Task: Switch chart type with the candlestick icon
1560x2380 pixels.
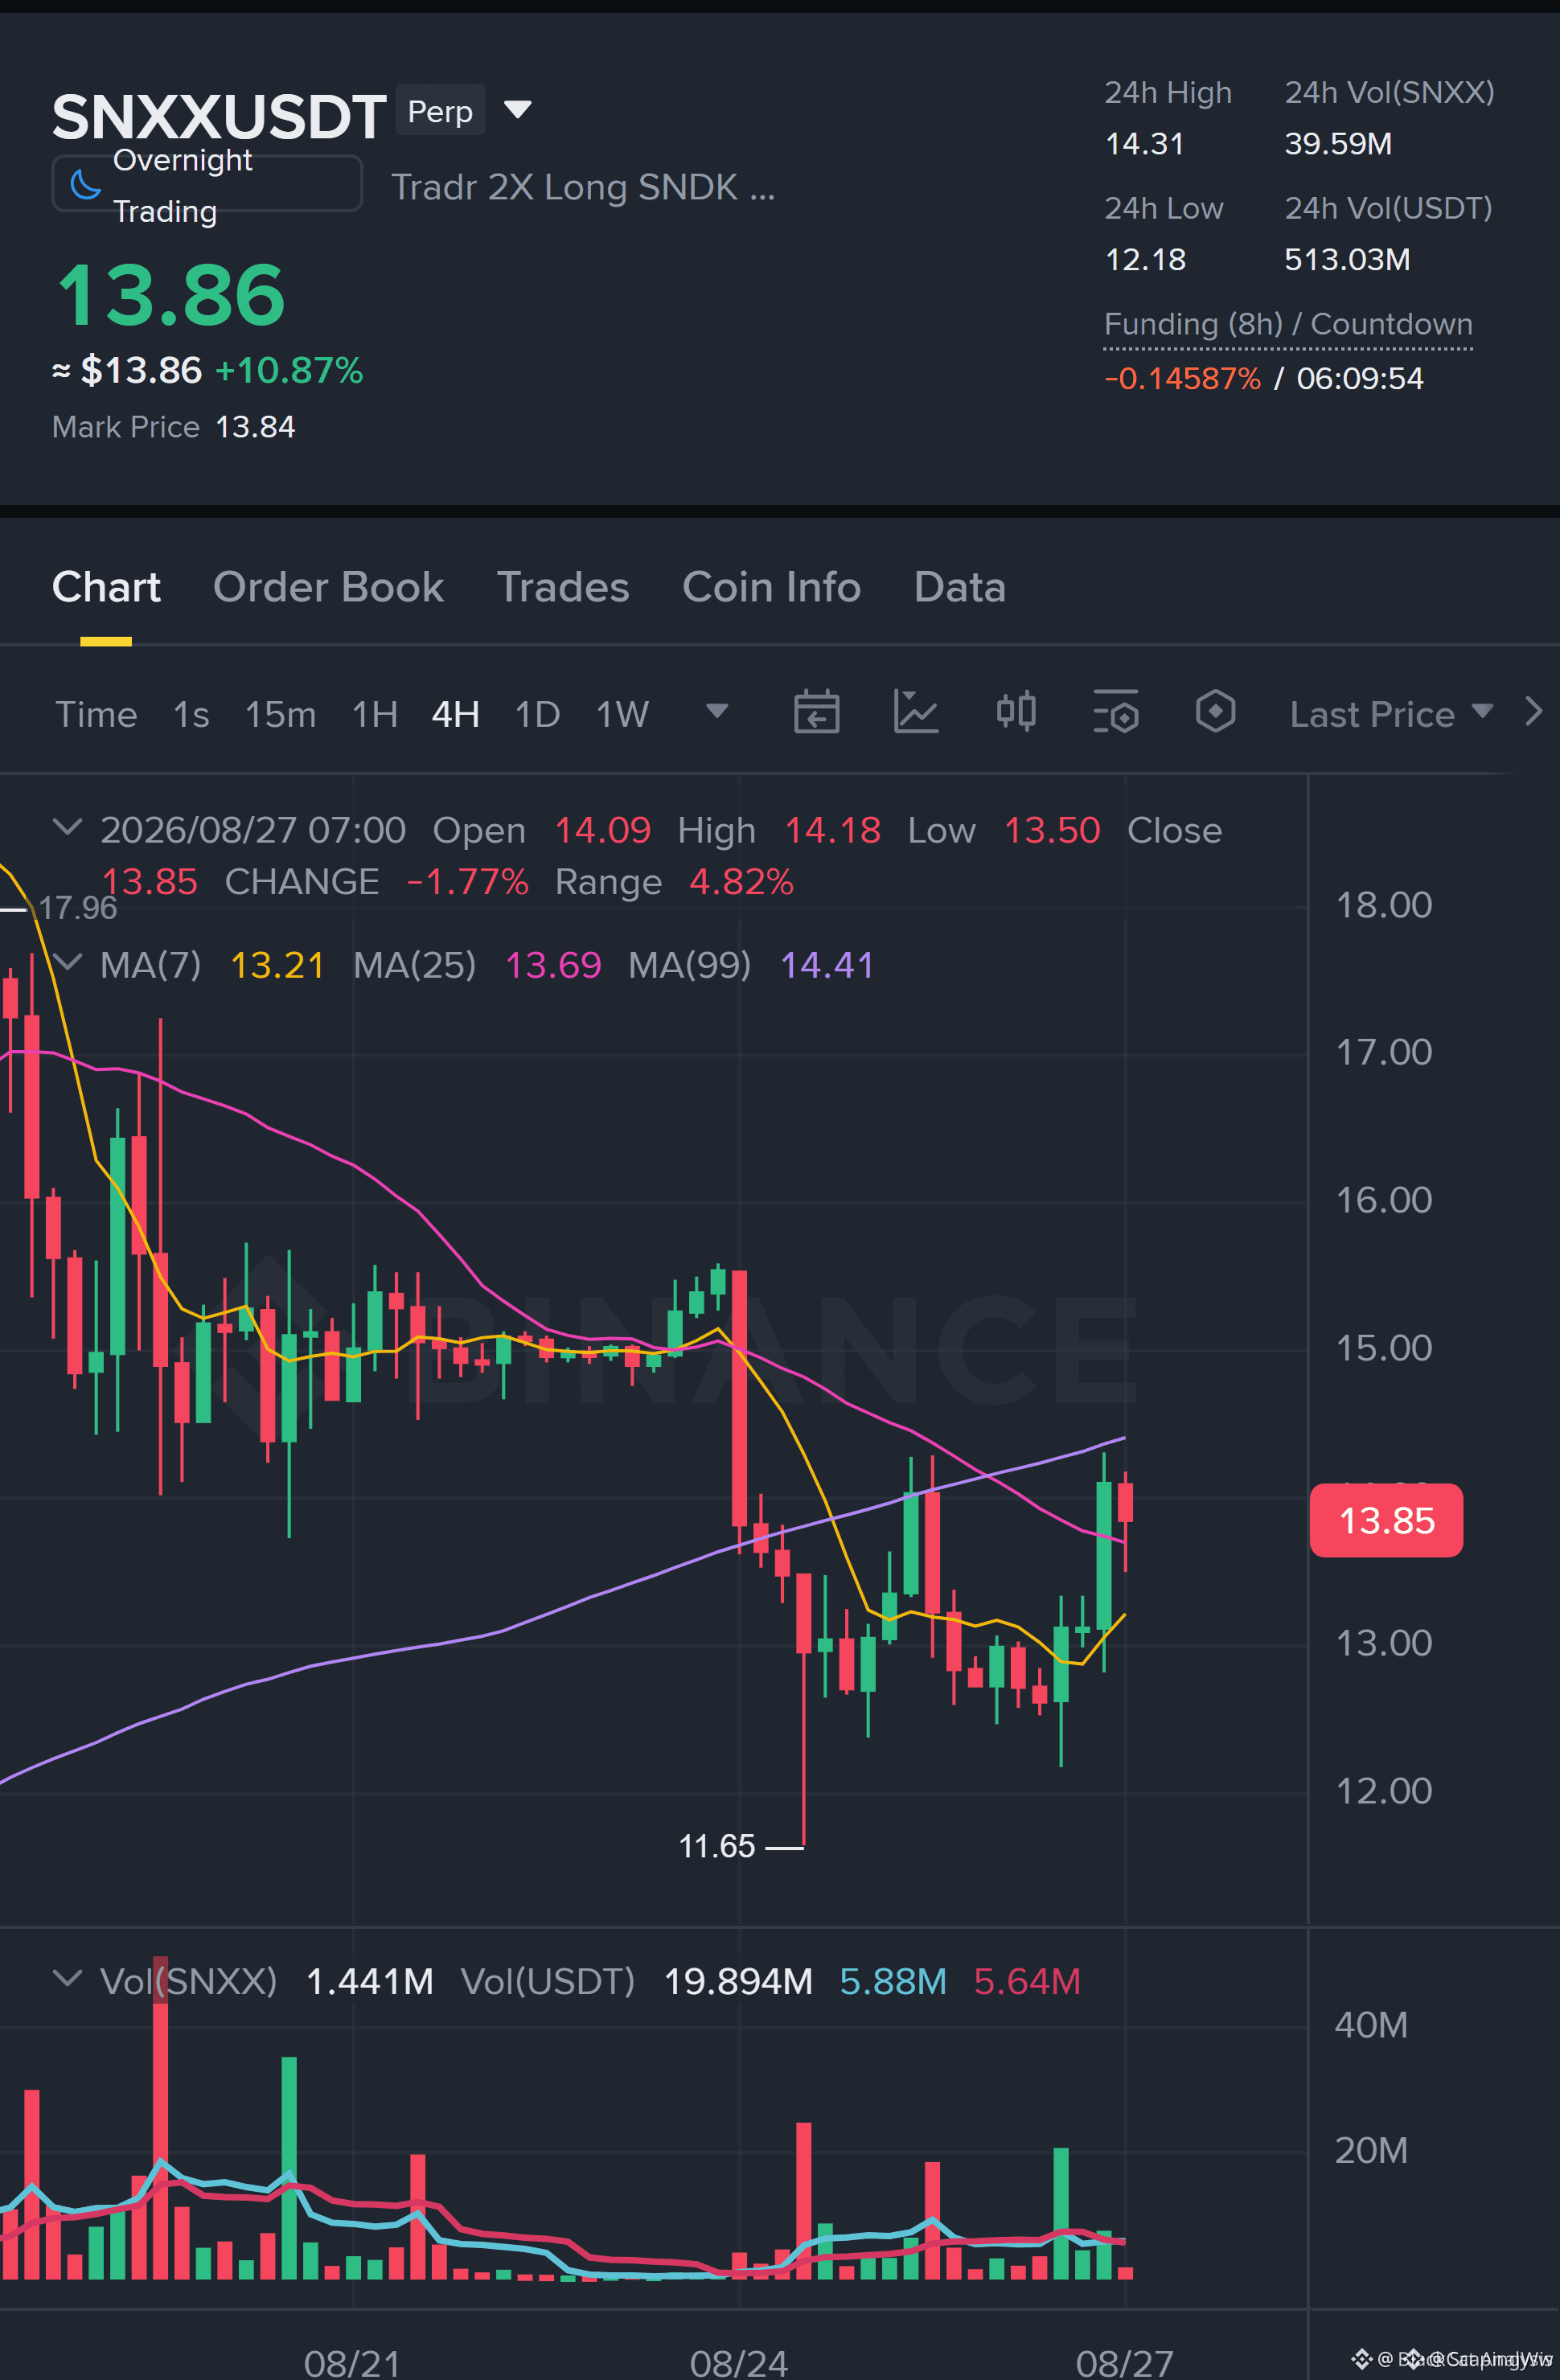Action: click(1016, 712)
